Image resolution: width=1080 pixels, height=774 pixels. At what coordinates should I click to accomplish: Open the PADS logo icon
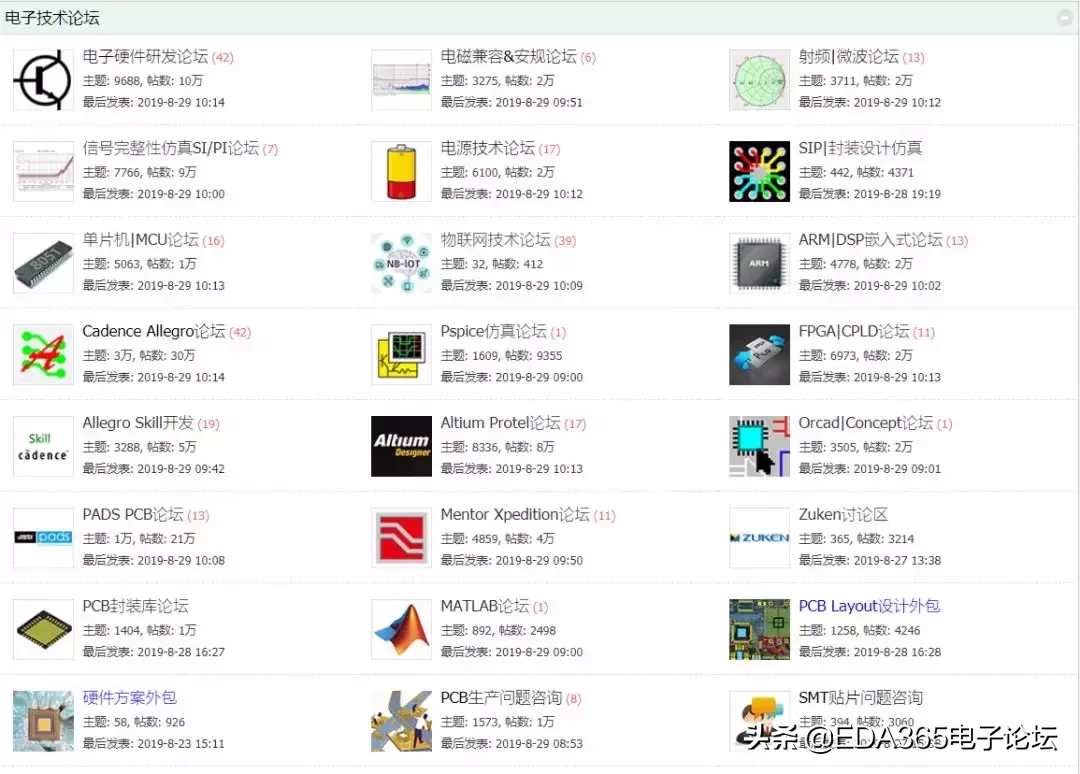point(43,538)
